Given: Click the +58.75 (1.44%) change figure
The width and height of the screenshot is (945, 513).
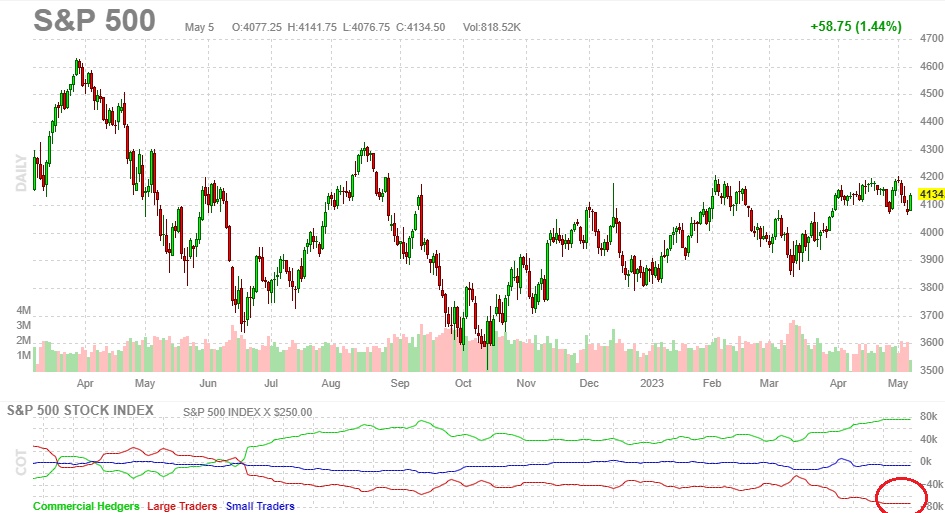Looking at the screenshot, I should point(856,27).
